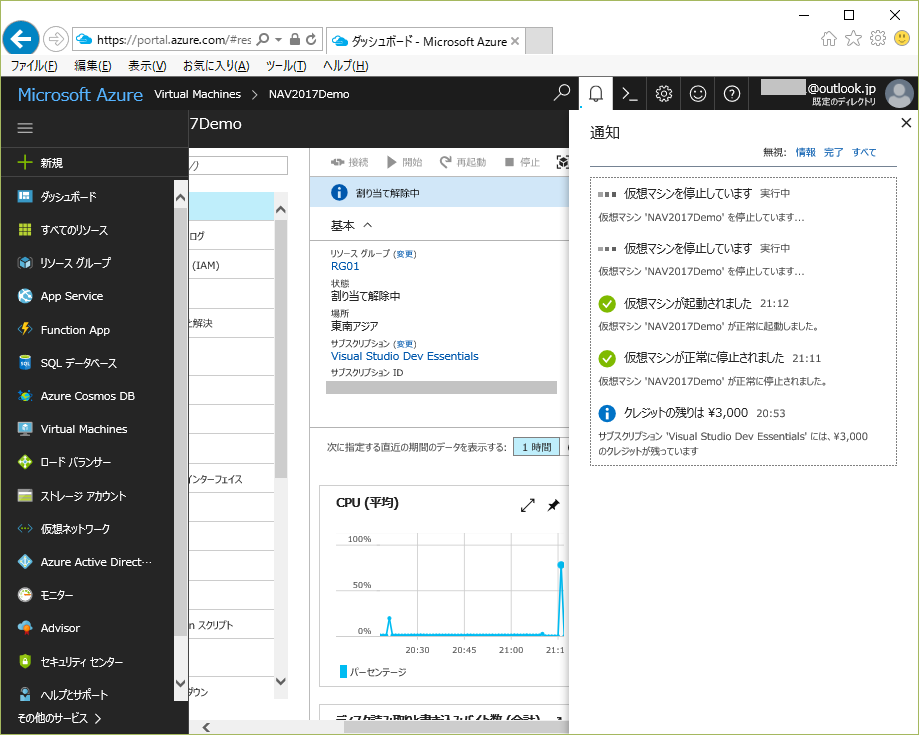Open the ツール(T) menu
The image size is (919, 735).
pyautogui.click(x=286, y=66)
